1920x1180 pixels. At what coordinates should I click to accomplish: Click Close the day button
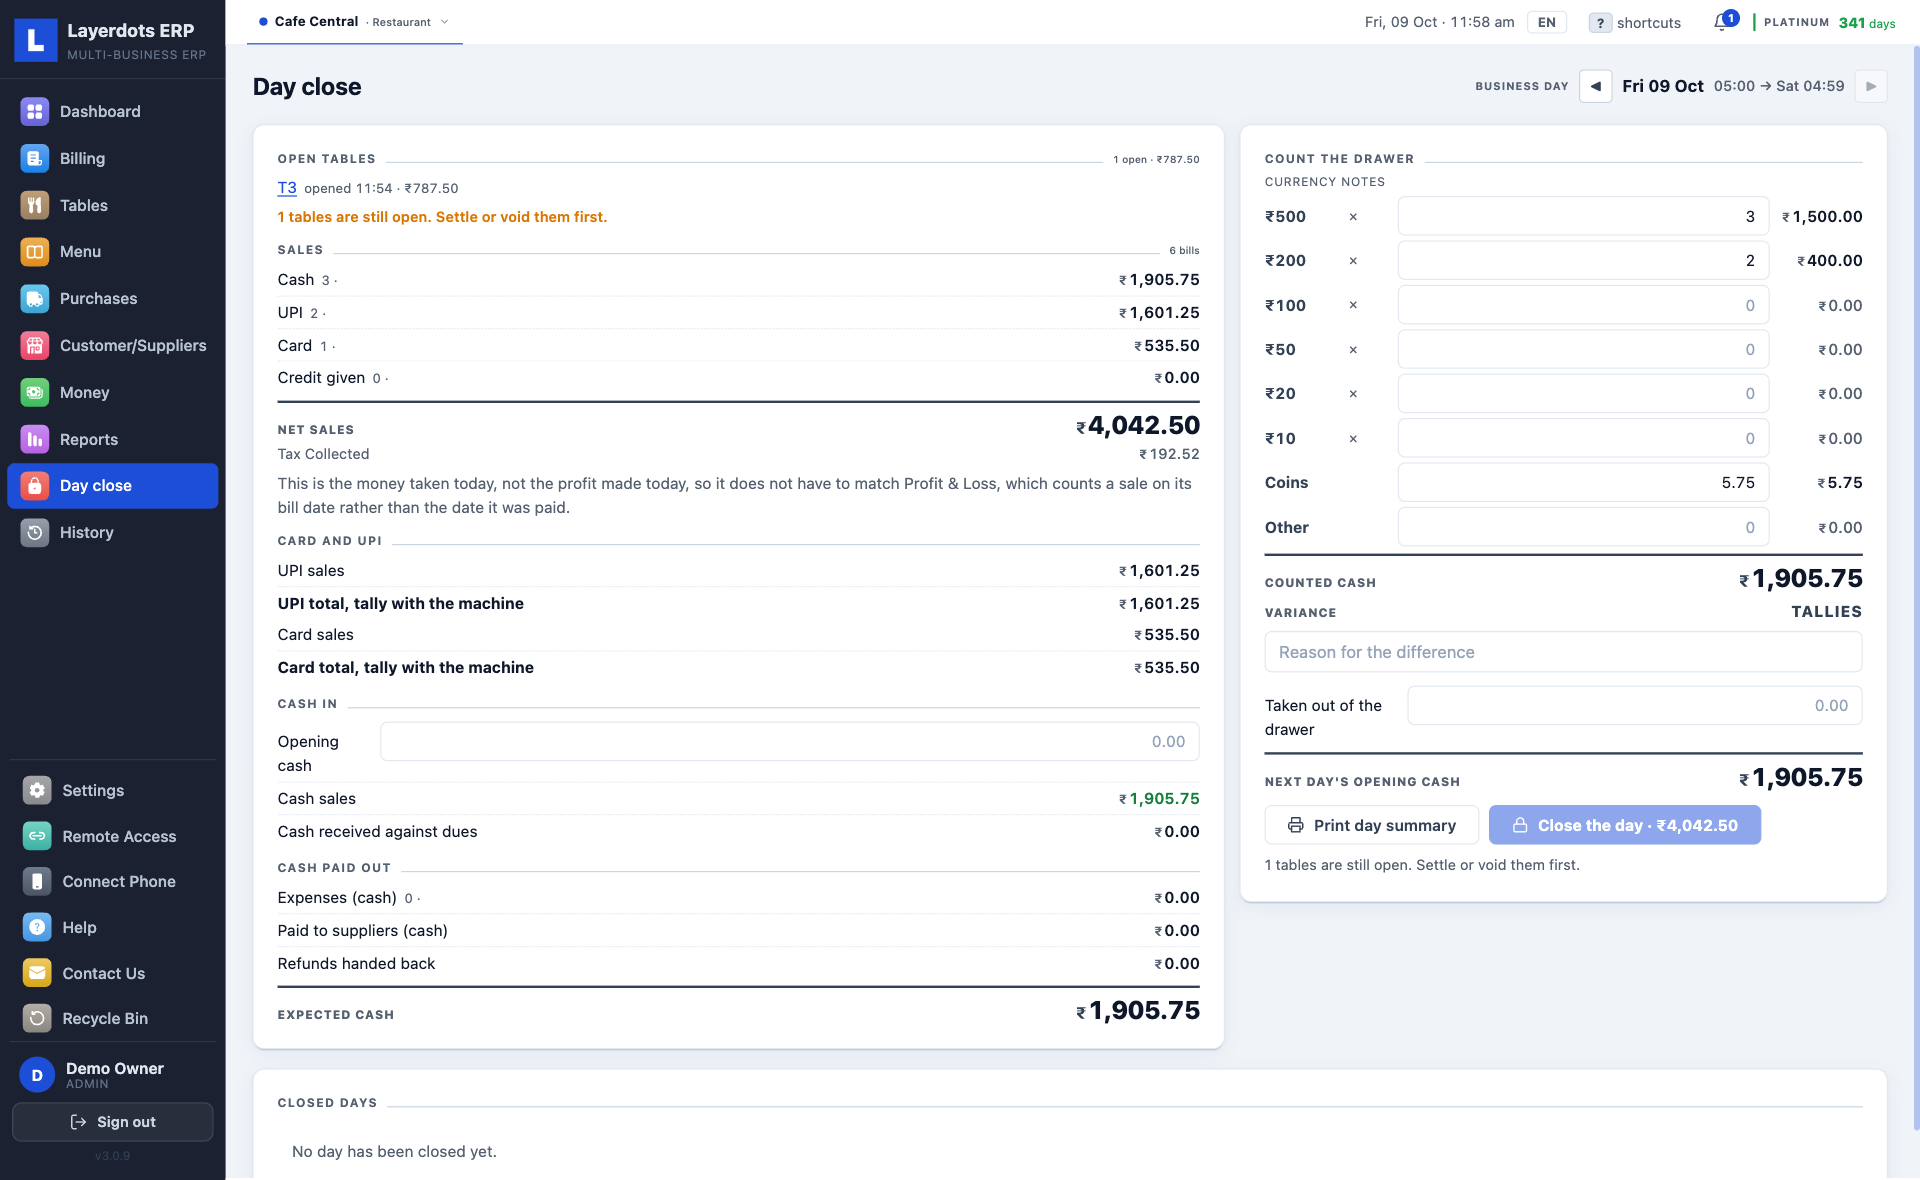pyautogui.click(x=1624, y=825)
